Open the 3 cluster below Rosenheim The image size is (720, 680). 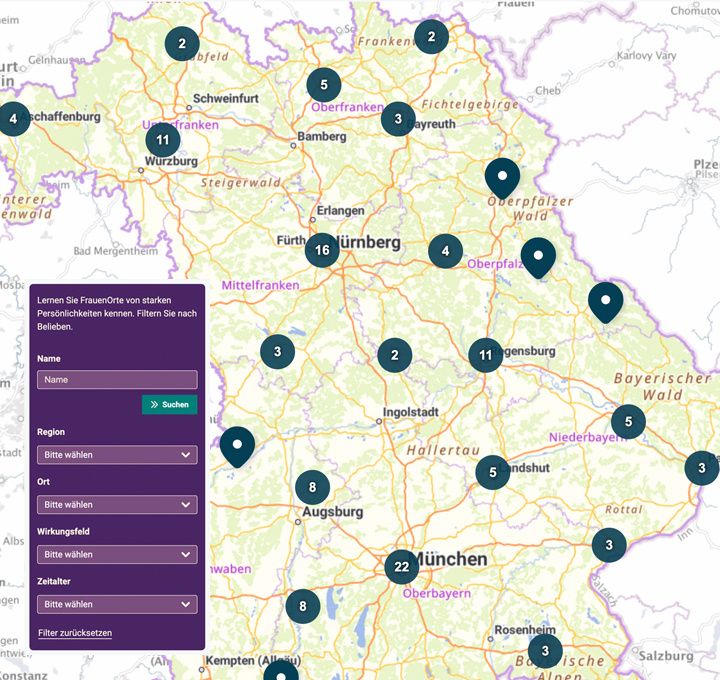click(545, 651)
